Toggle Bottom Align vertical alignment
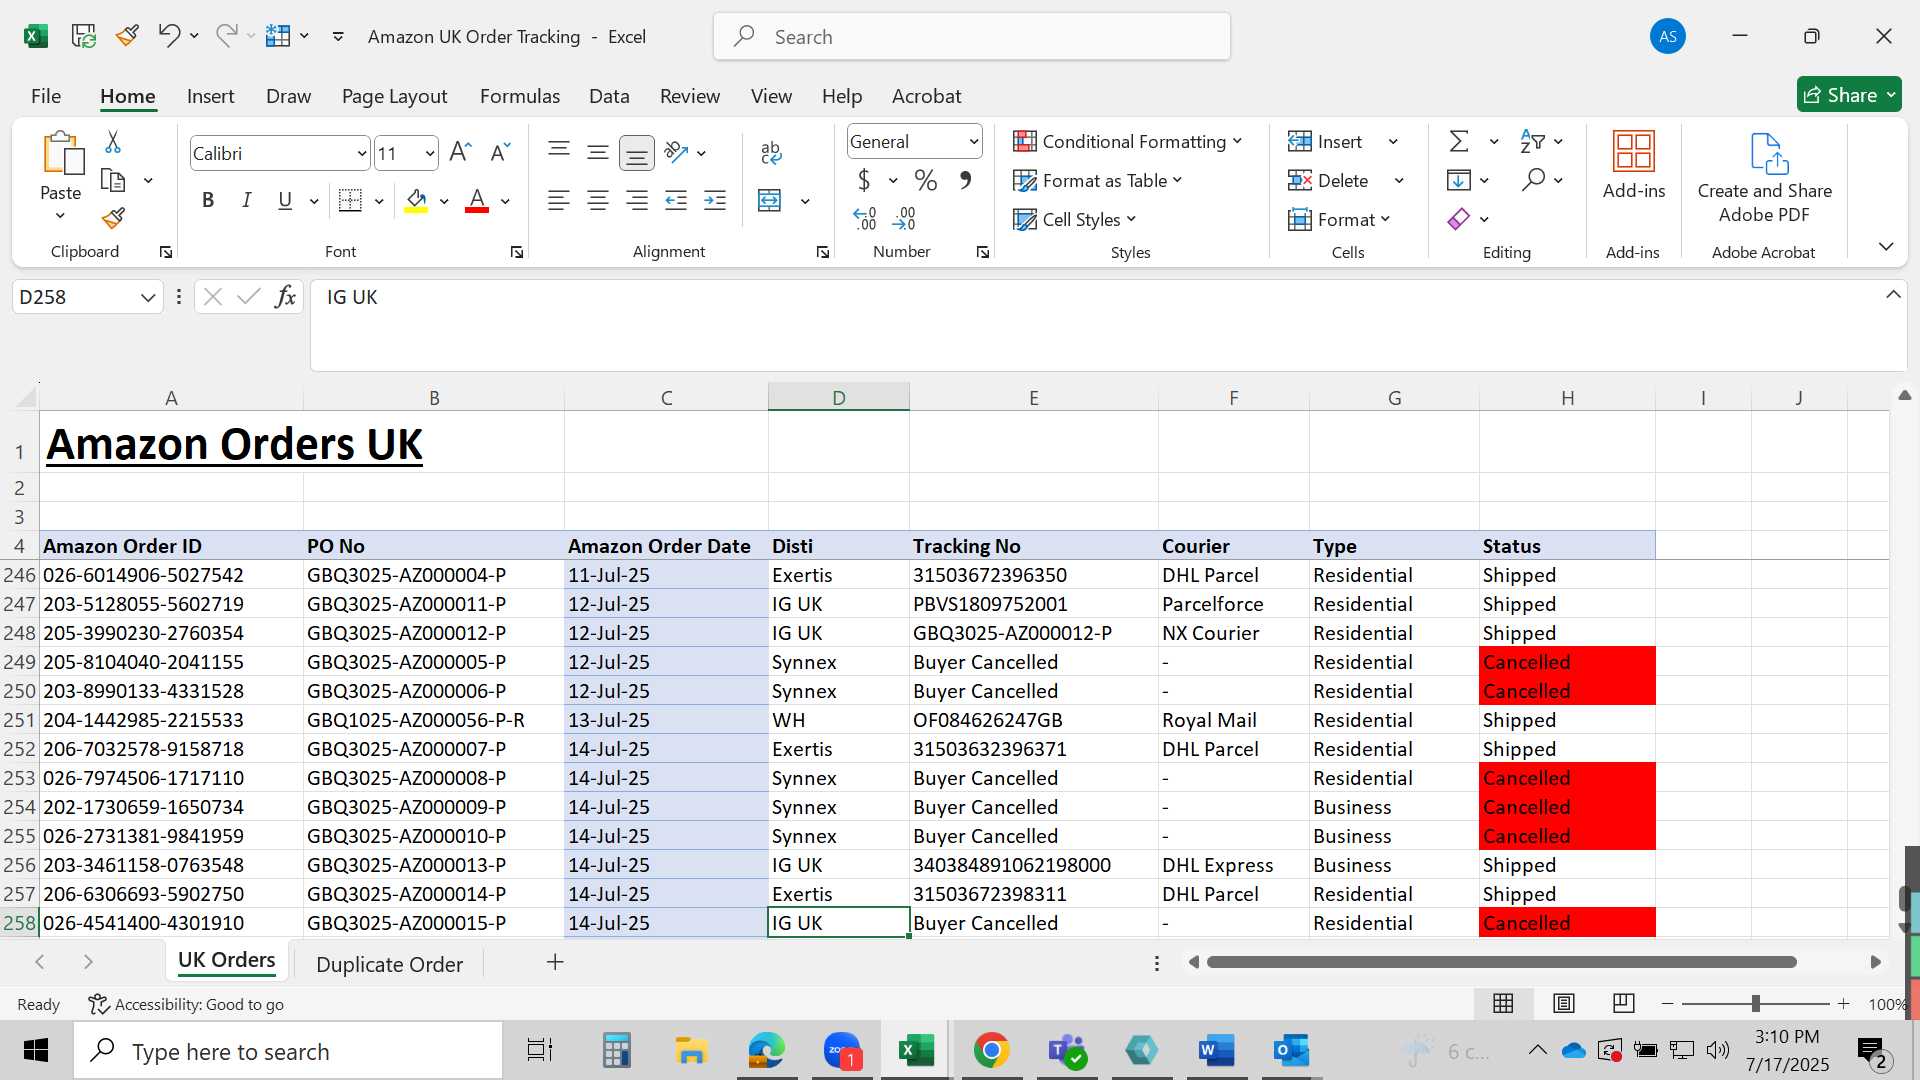1920x1080 pixels. coord(637,152)
